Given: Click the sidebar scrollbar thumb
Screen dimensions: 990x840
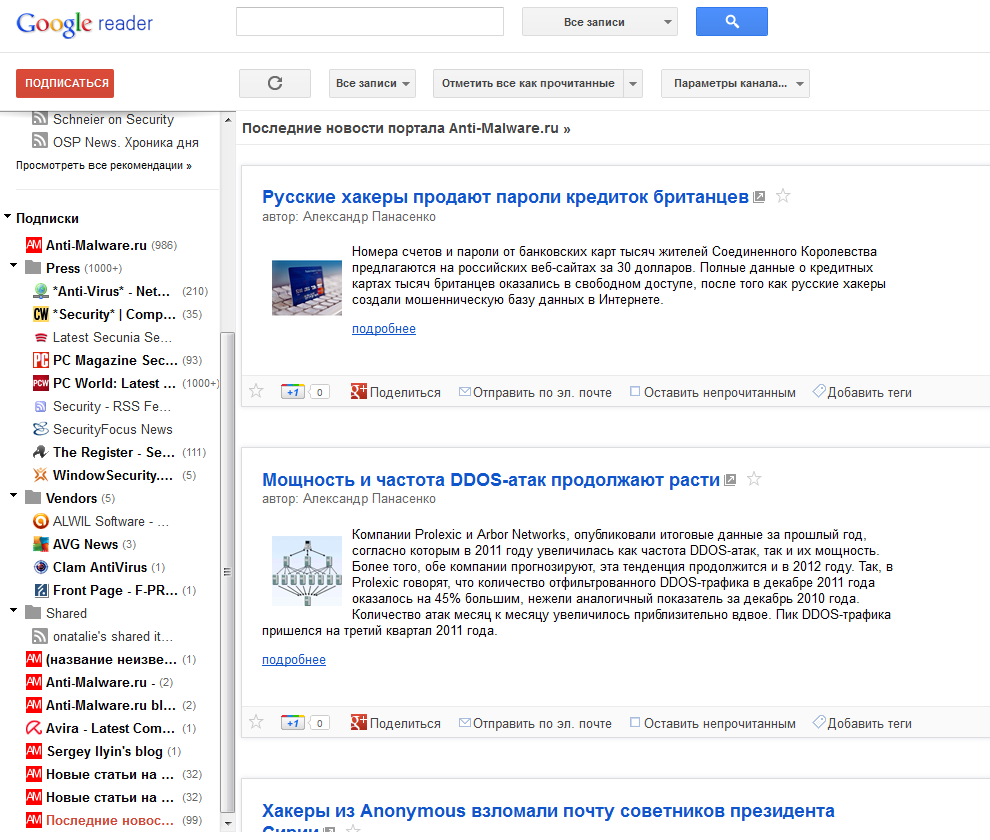Looking at the screenshot, I should click(x=227, y=572).
